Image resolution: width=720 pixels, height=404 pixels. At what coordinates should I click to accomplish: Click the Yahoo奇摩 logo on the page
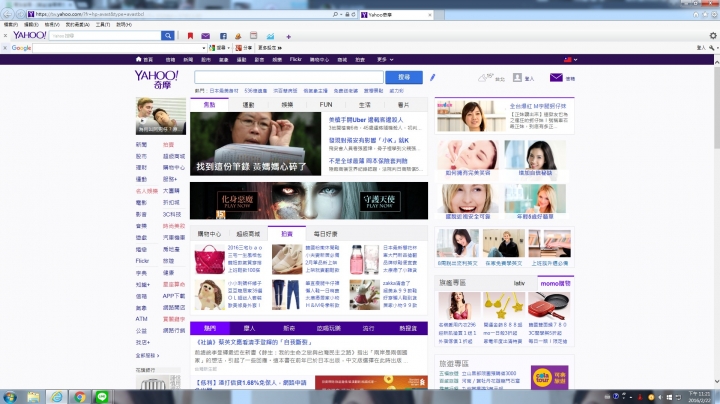[156, 79]
